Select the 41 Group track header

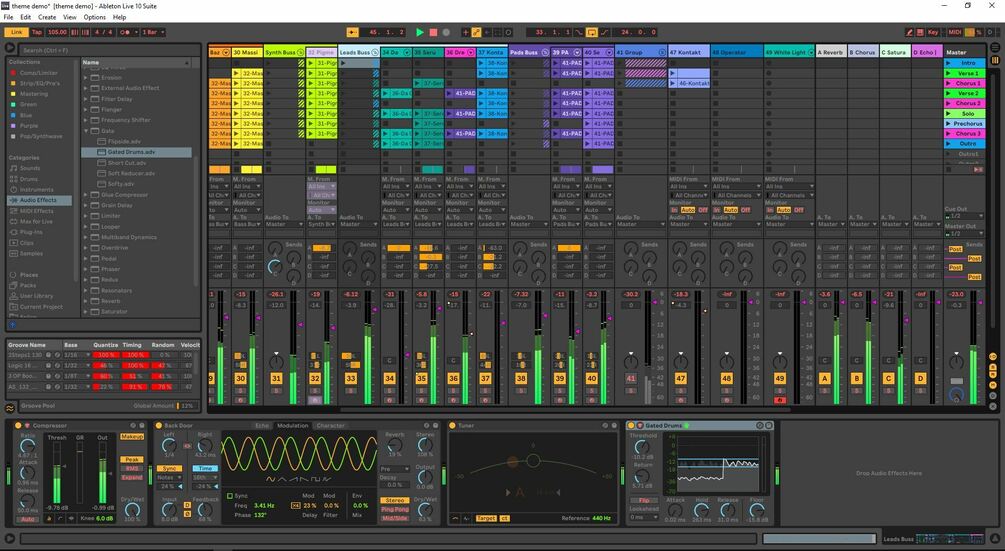tap(641, 53)
